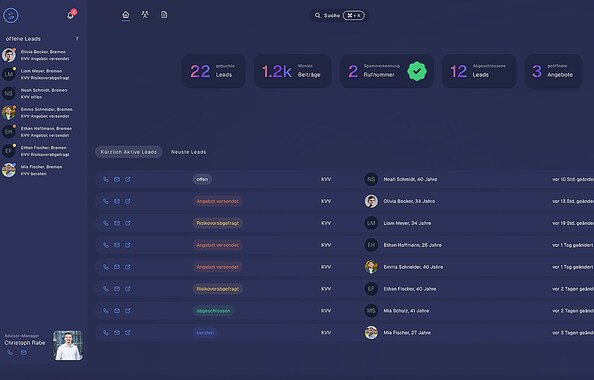The height and width of the screenshot is (380, 594).
Task: Click Olivia Becker's Angebot versendet badge
Action: 217,201
